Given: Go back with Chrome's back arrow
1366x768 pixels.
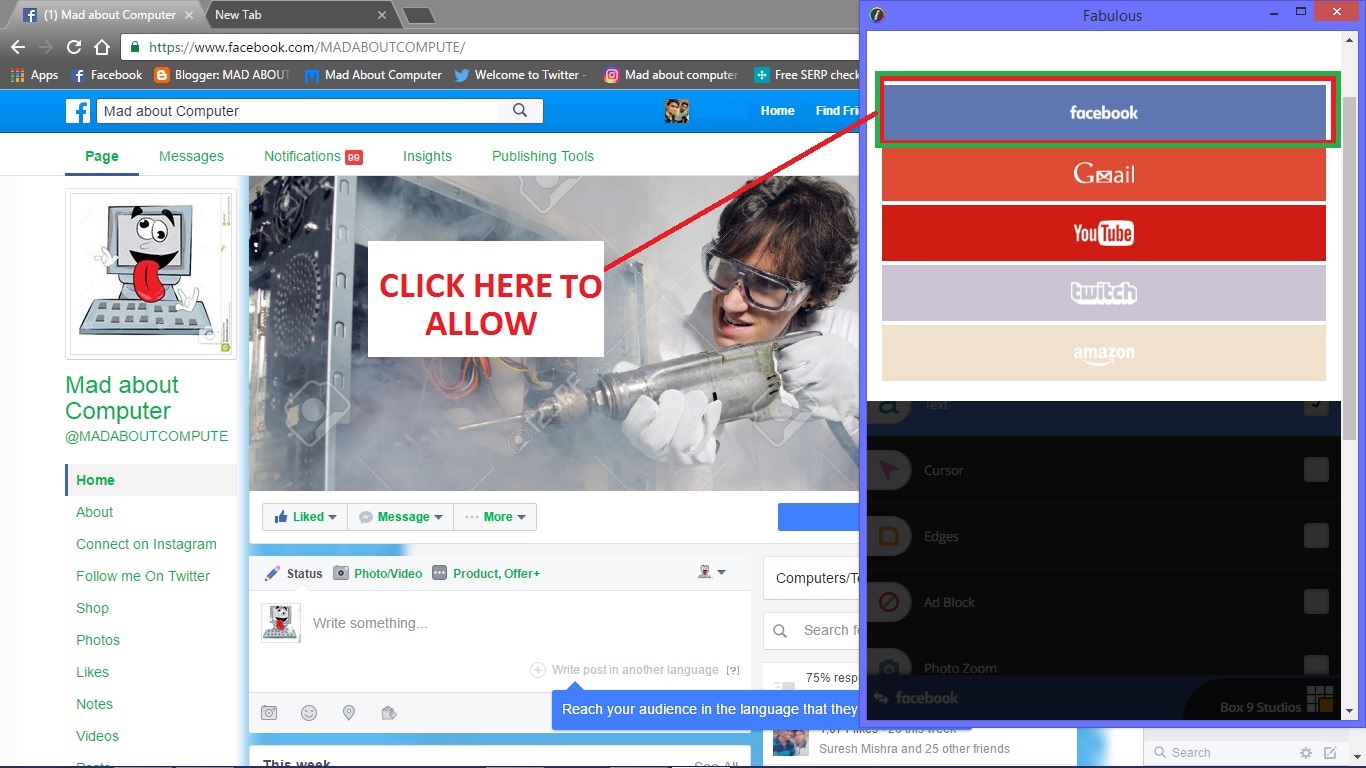Looking at the screenshot, I should click(18, 47).
